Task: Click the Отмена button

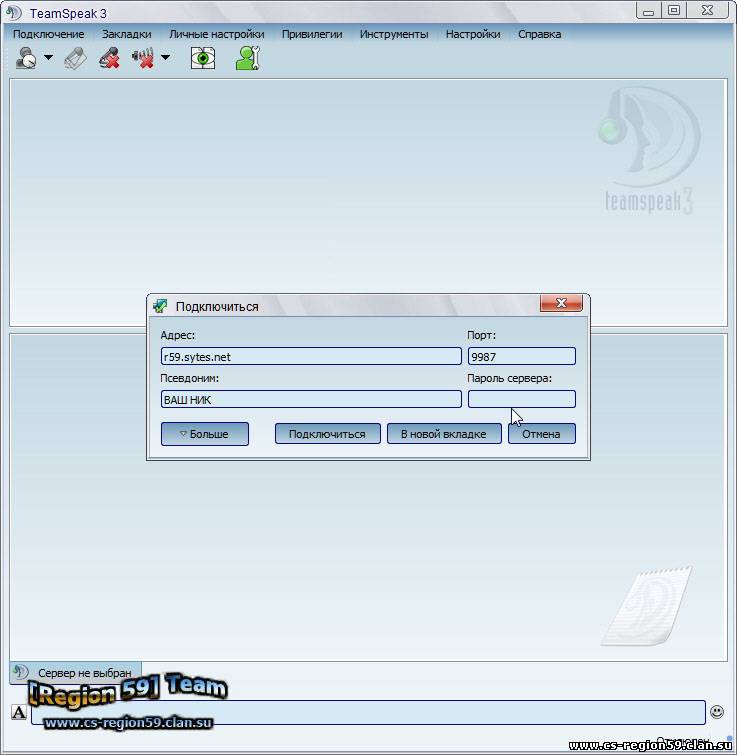Action: 542,434
